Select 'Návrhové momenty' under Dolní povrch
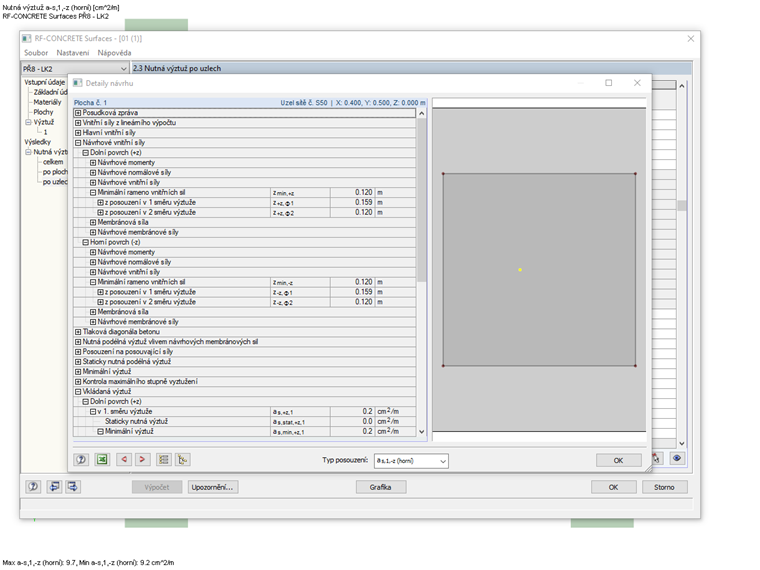 [126, 163]
